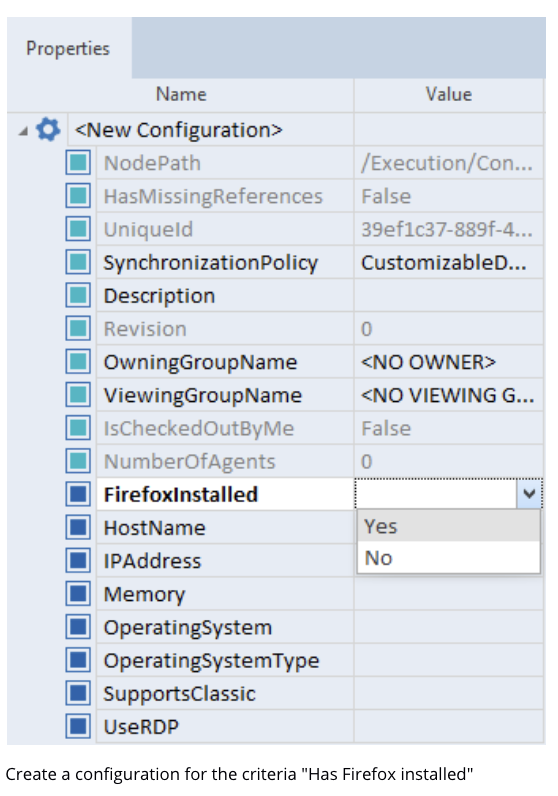Click the Memory property icon
The width and height of the screenshot is (558, 796).
[x=78, y=593]
